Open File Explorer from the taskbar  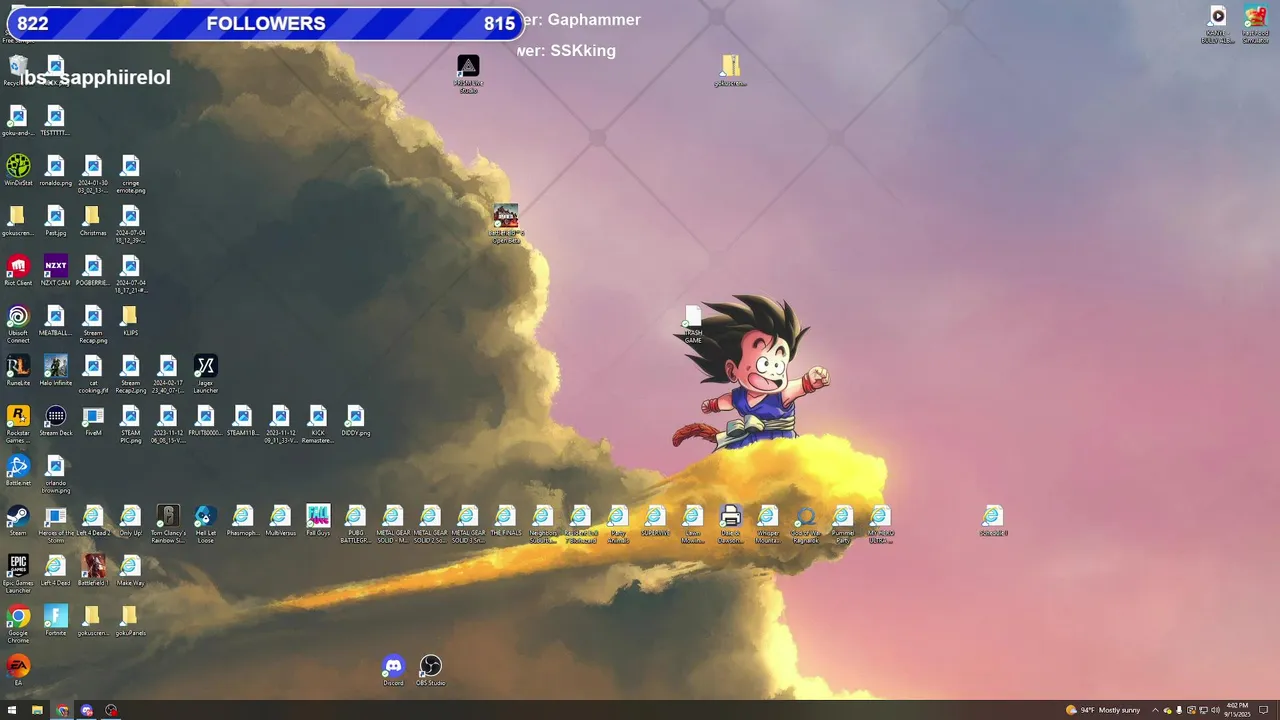[37, 710]
